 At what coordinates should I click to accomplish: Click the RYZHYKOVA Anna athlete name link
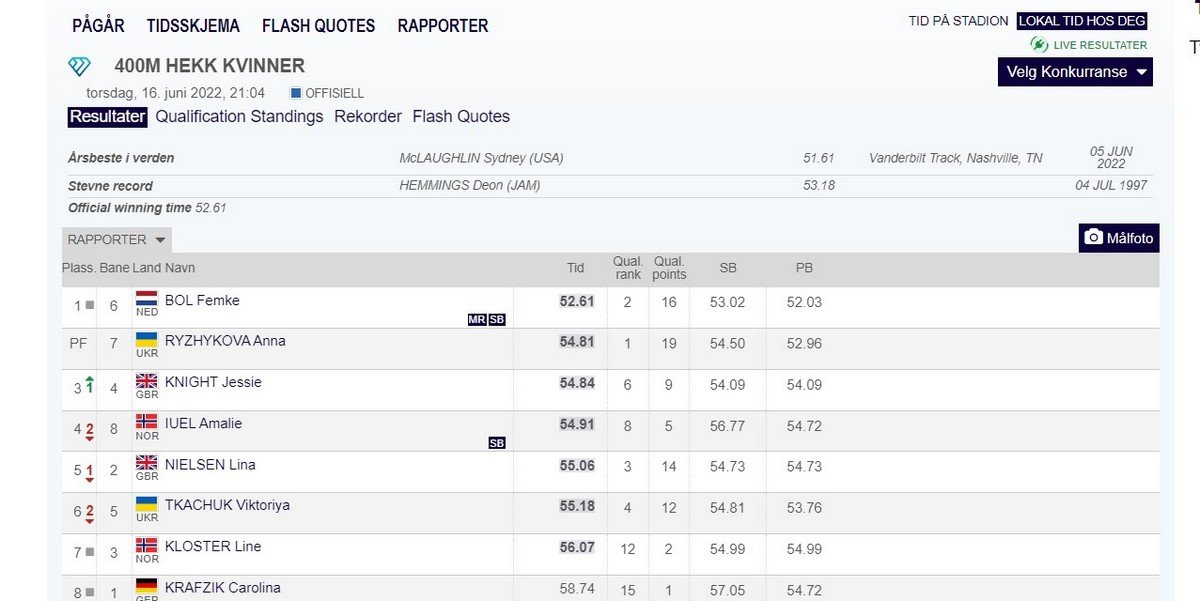point(225,341)
